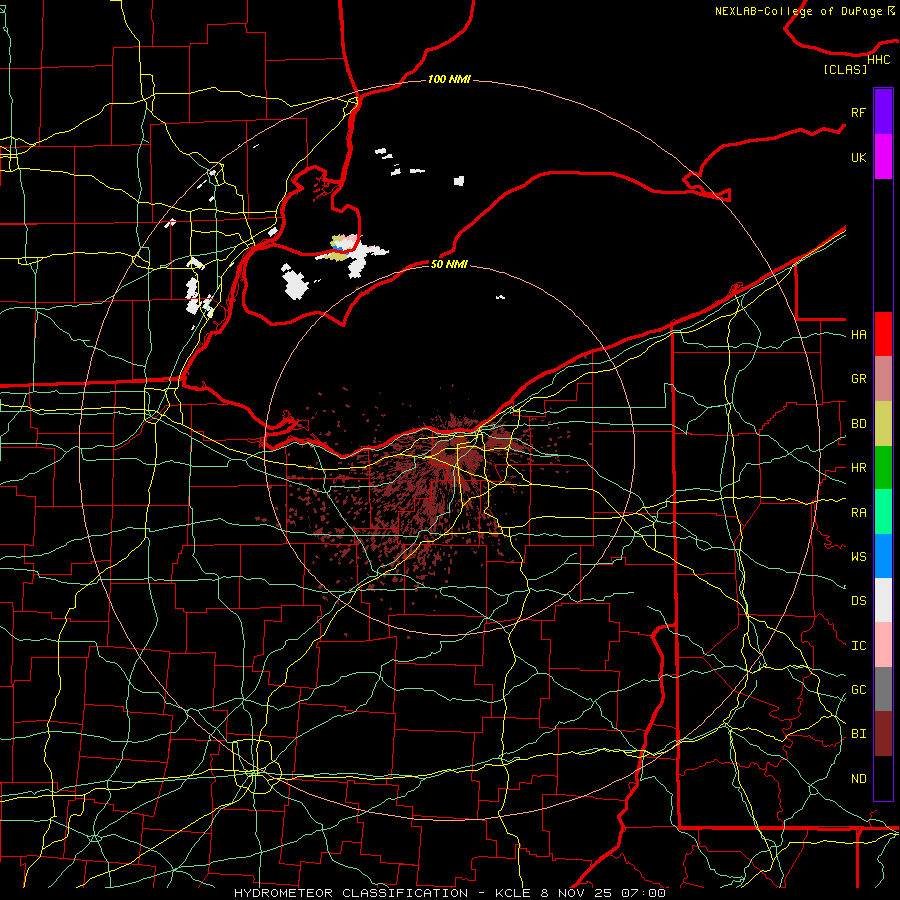This screenshot has height=900, width=900.
Task: Click the UK magenta legend color swatch
Action: 883,157
